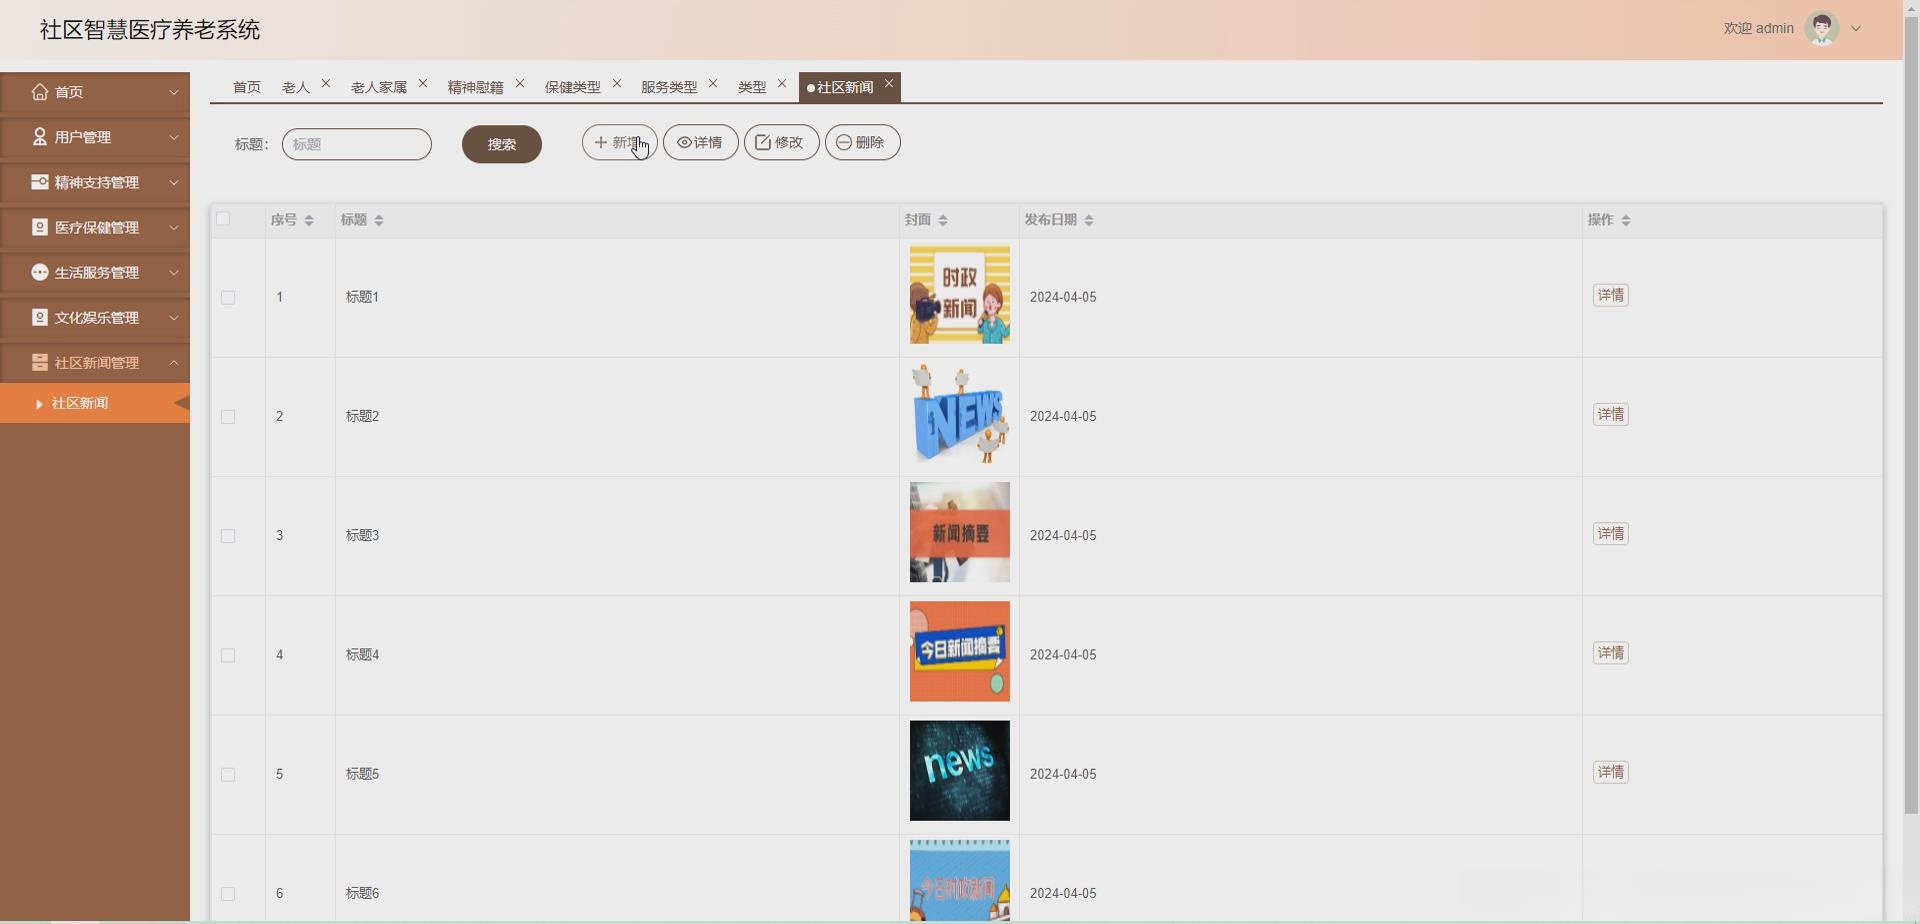
Task: Click the dark news cover thumbnail of 标题5
Action: 960,771
